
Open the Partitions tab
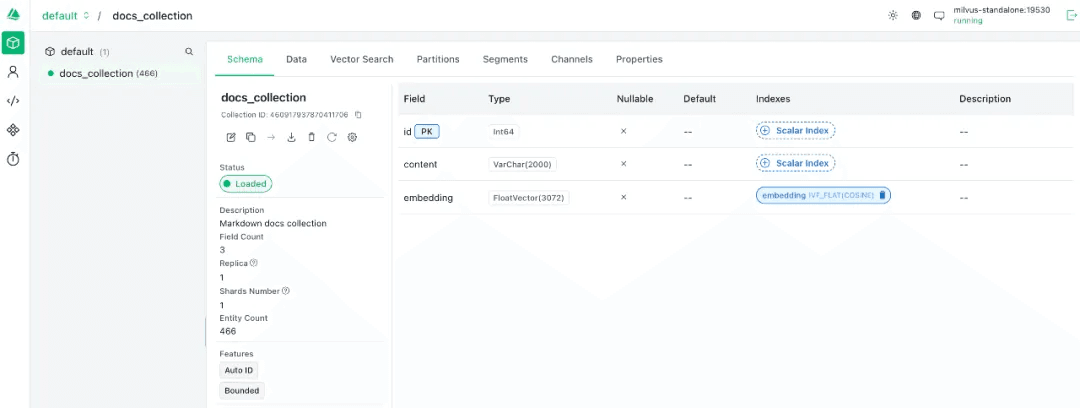438,59
